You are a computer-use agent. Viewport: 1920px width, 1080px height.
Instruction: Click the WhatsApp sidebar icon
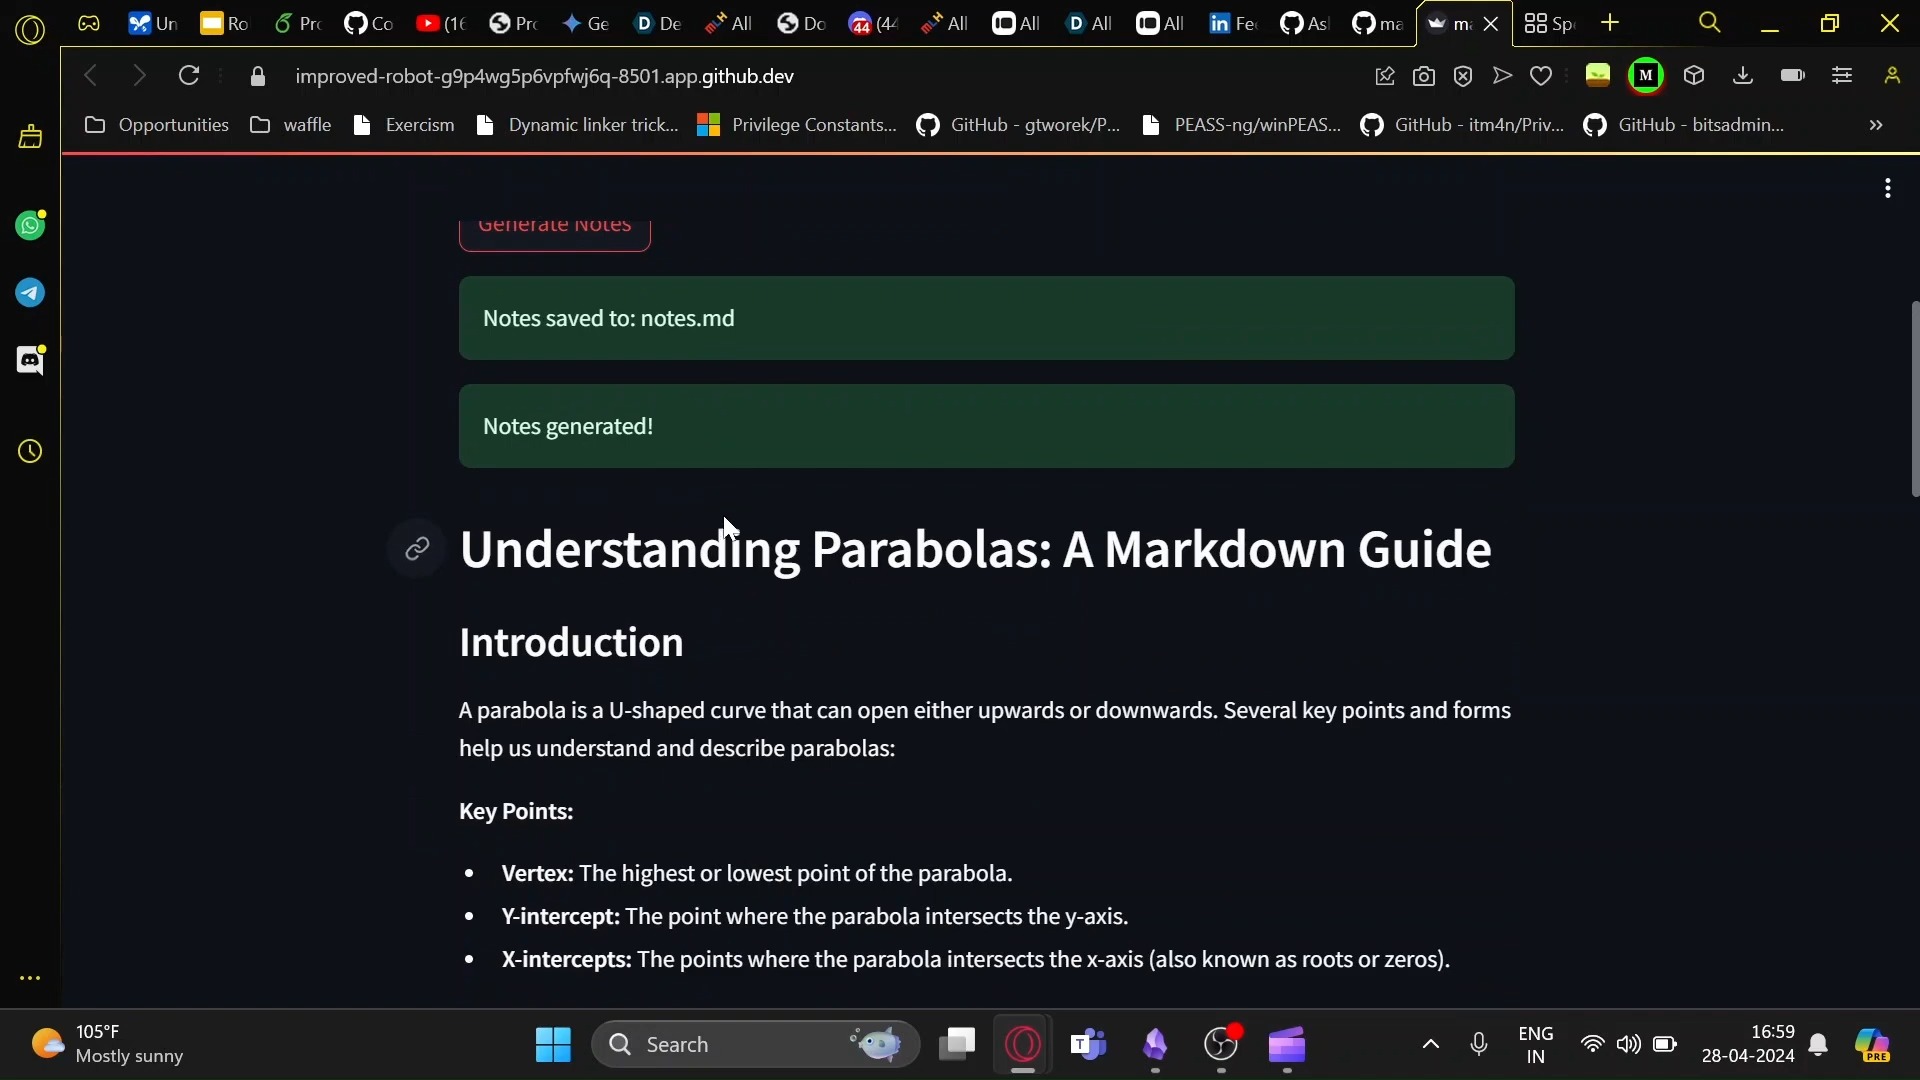tap(30, 226)
